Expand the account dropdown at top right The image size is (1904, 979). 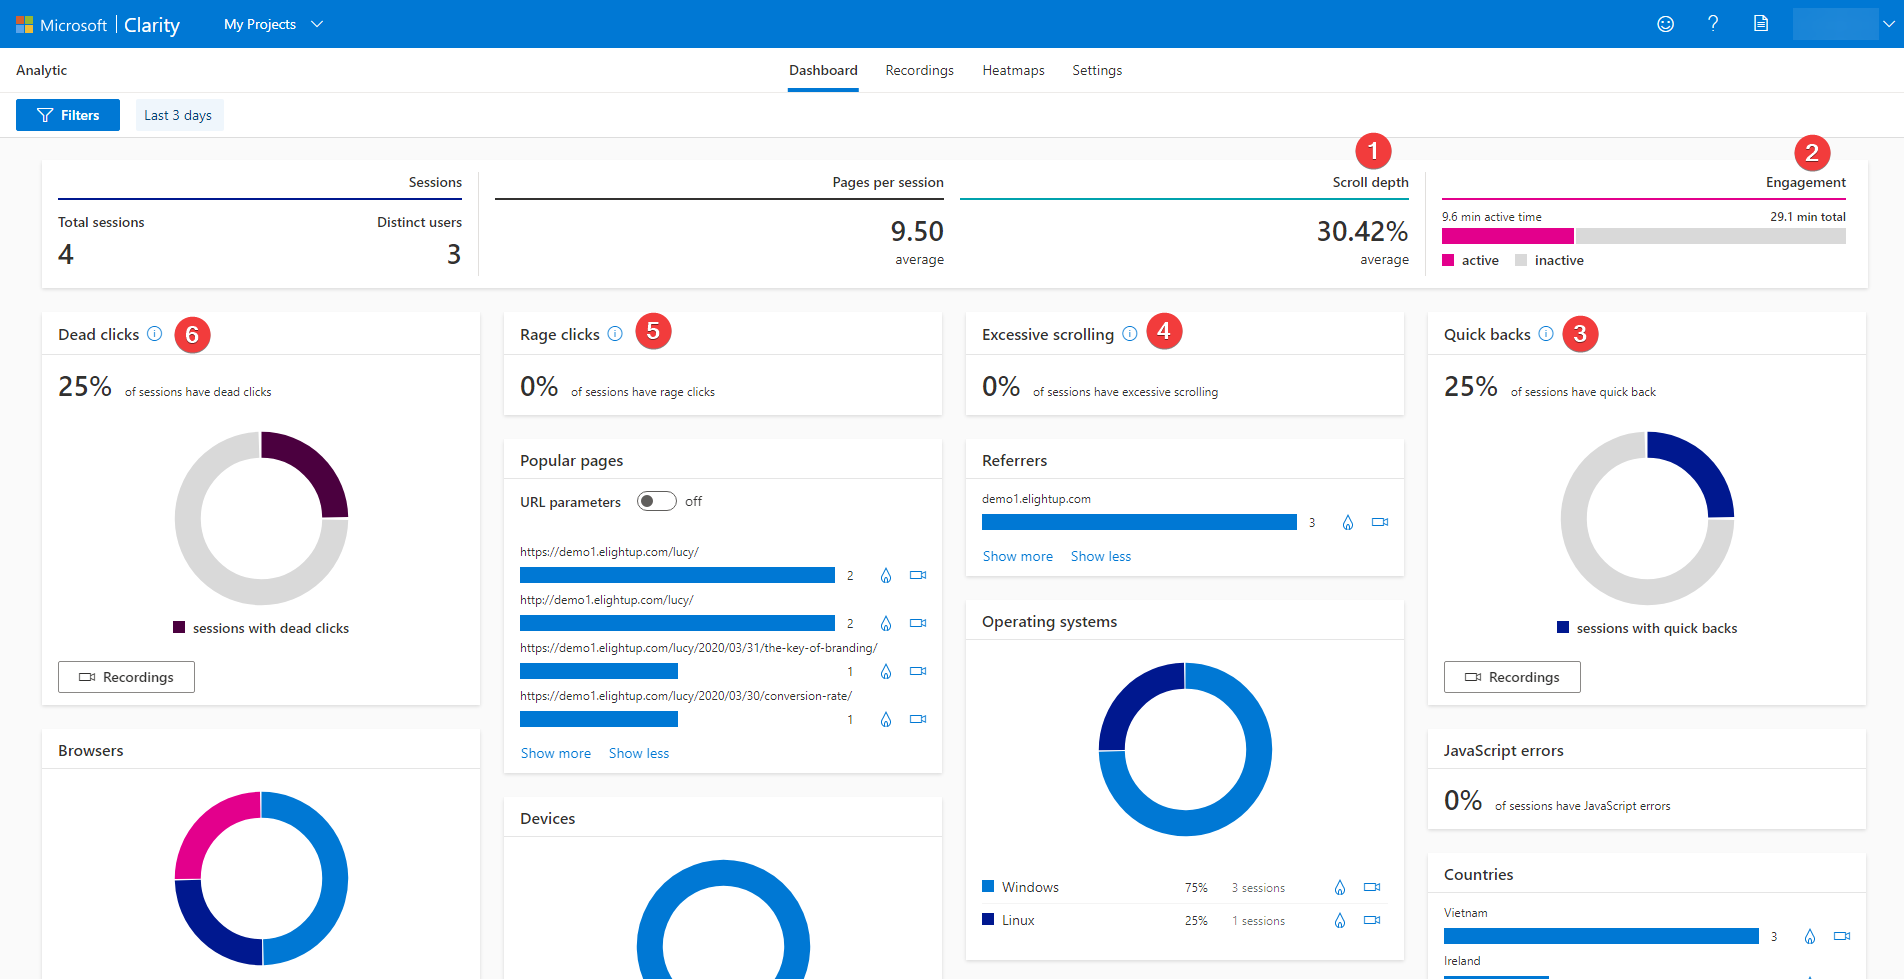tap(1886, 24)
